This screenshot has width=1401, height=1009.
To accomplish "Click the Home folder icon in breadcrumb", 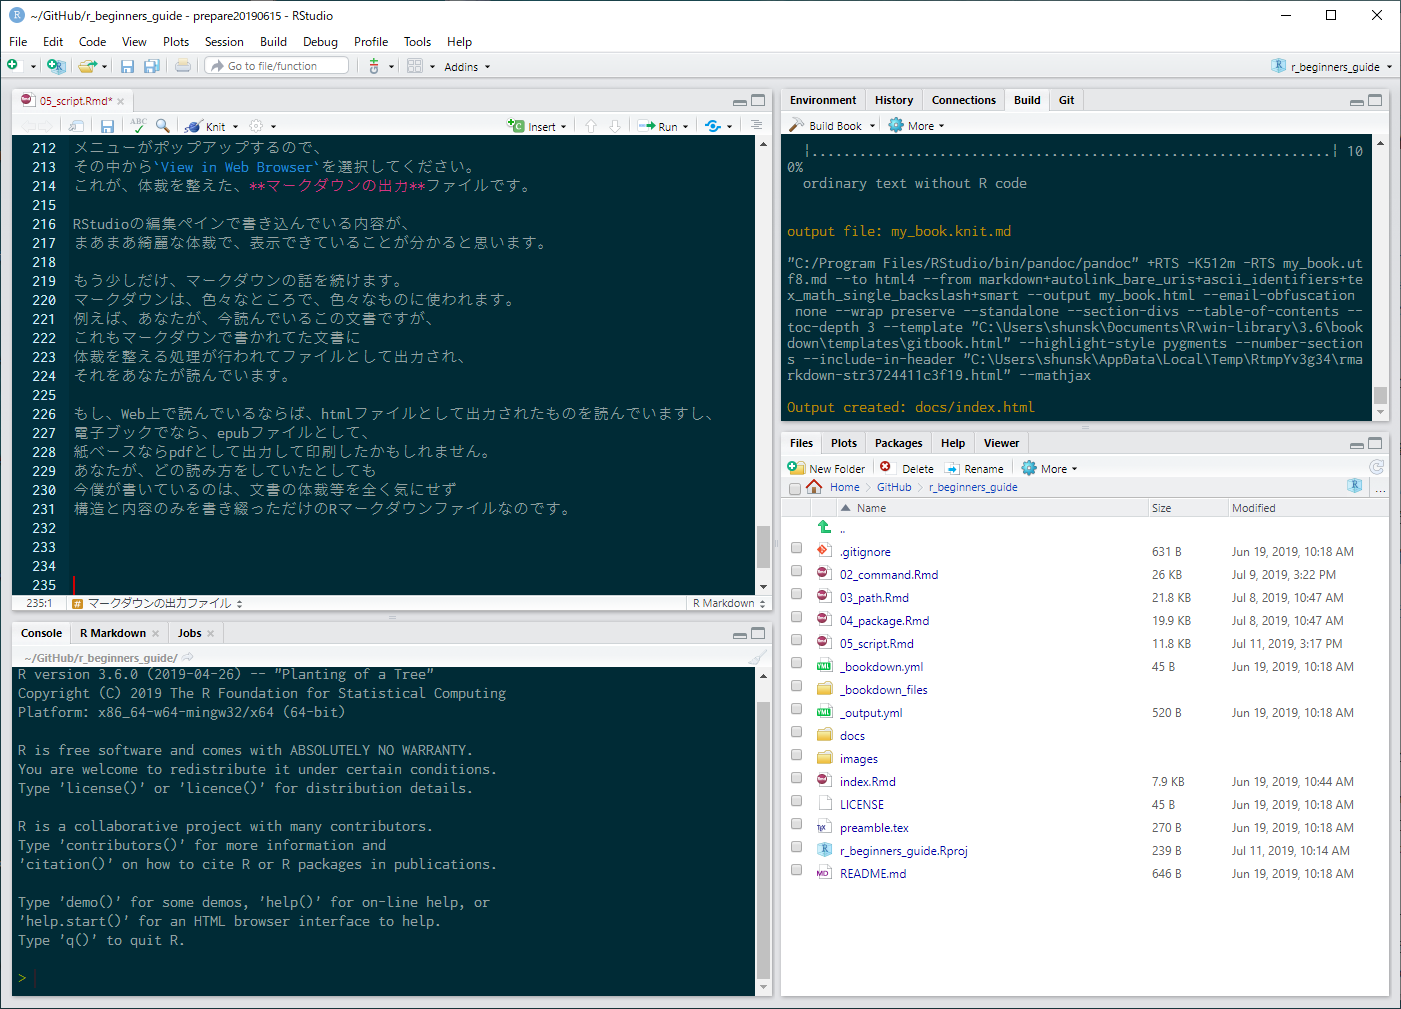I will tap(814, 487).
